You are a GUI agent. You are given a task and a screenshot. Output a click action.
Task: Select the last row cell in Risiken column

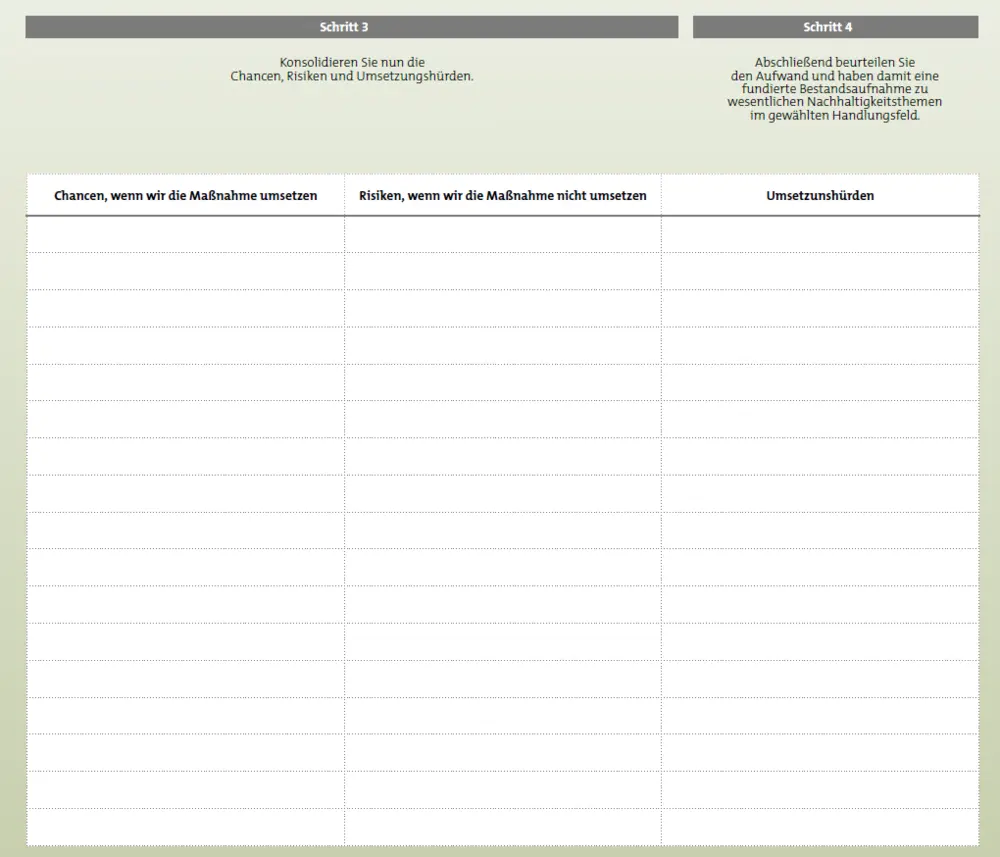[502, 827]
